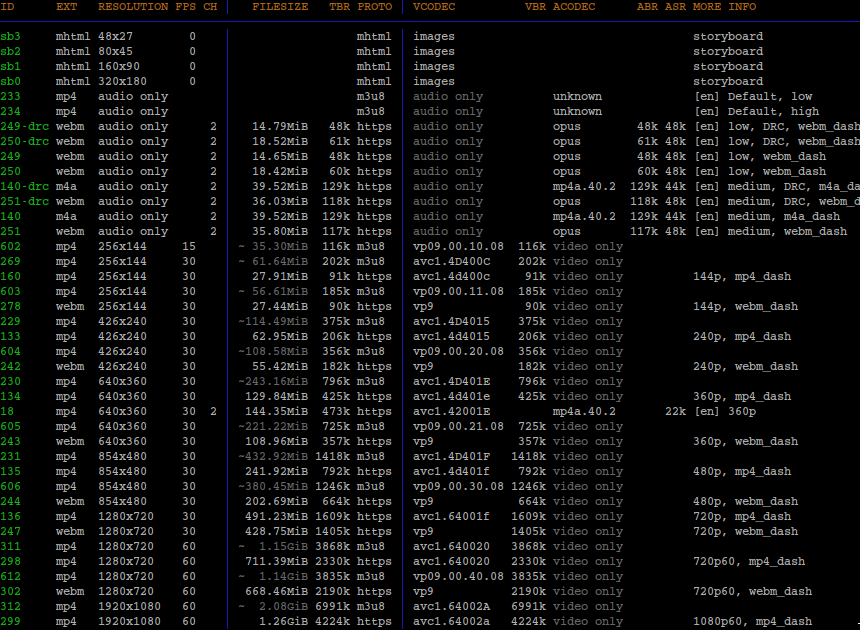Select format ID 312

10,606
